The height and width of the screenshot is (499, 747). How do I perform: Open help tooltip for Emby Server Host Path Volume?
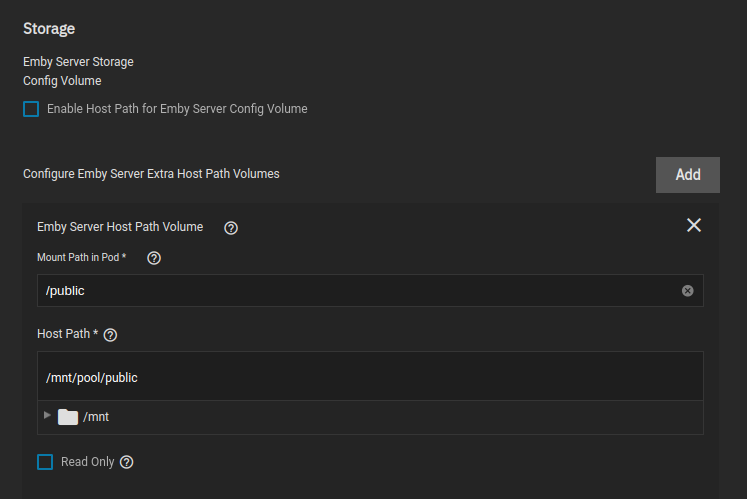231,228
